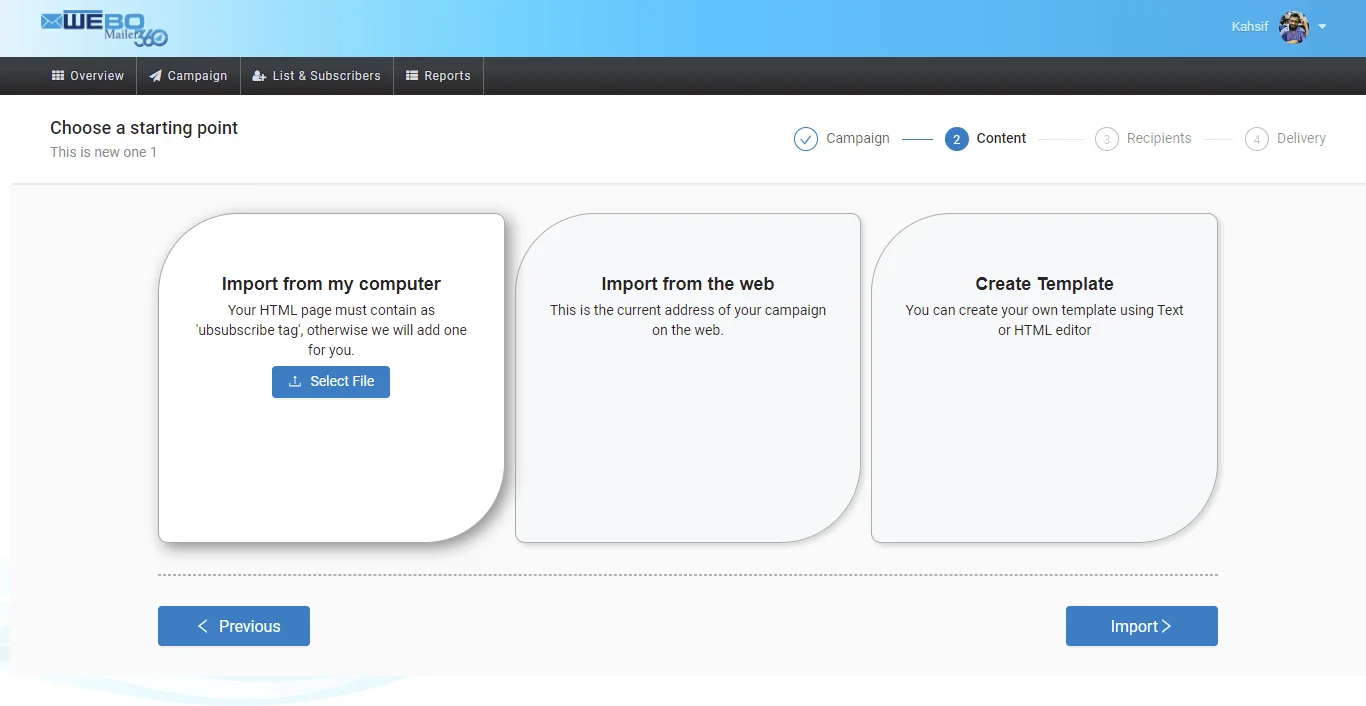This screenshot has width=1366, height=706.
Task: Expand the user account dropdown arrow
Action: coord(1323,27)
